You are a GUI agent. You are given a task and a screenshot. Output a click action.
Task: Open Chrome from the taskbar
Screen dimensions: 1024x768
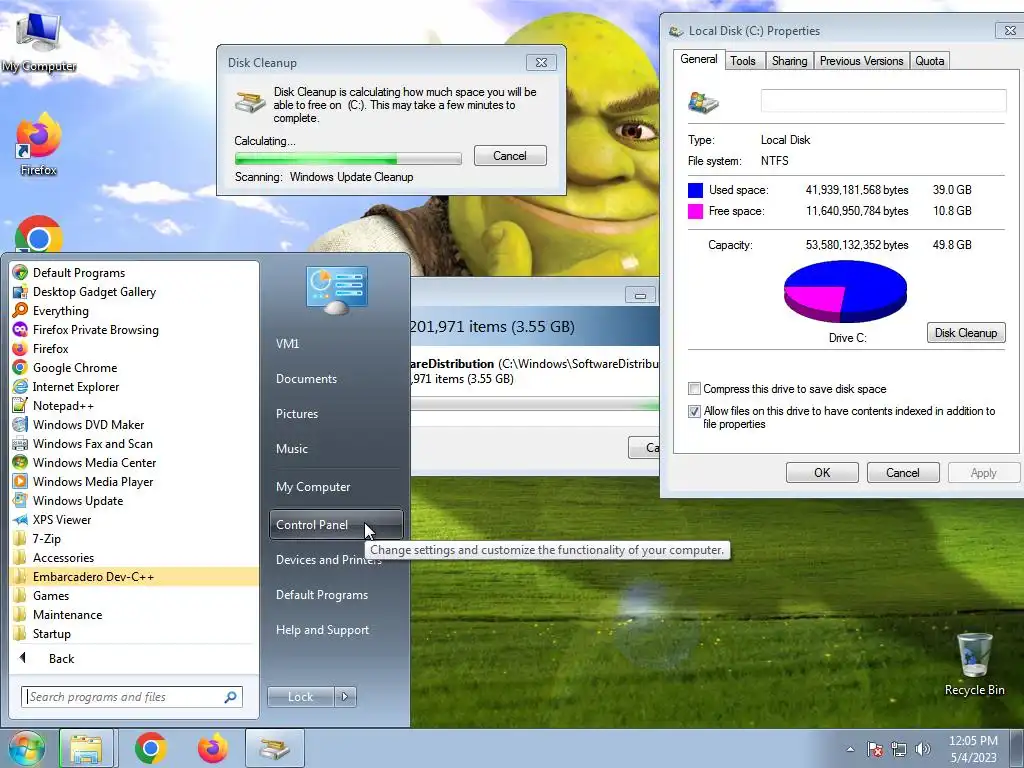click(x=150, y=748)
